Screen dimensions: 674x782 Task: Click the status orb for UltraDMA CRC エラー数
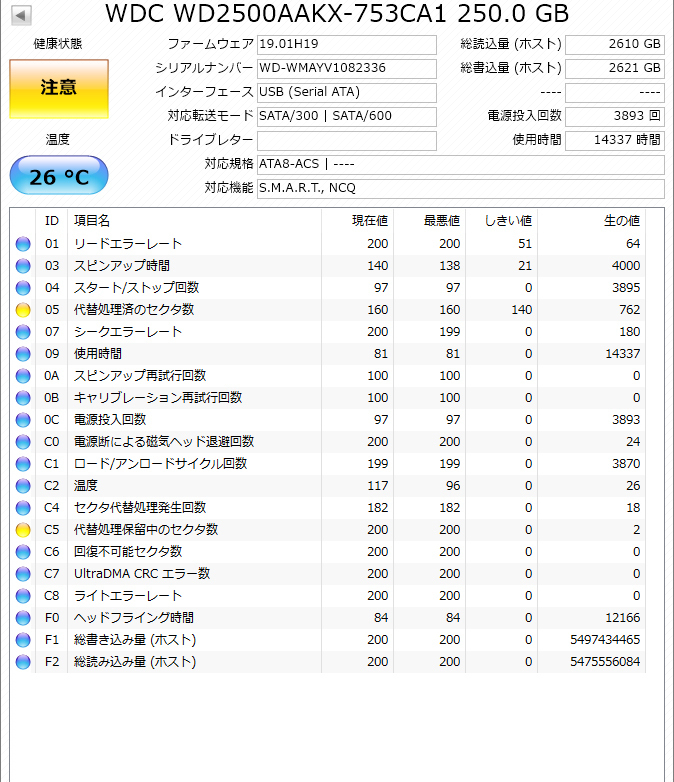(x=23, y=574)
